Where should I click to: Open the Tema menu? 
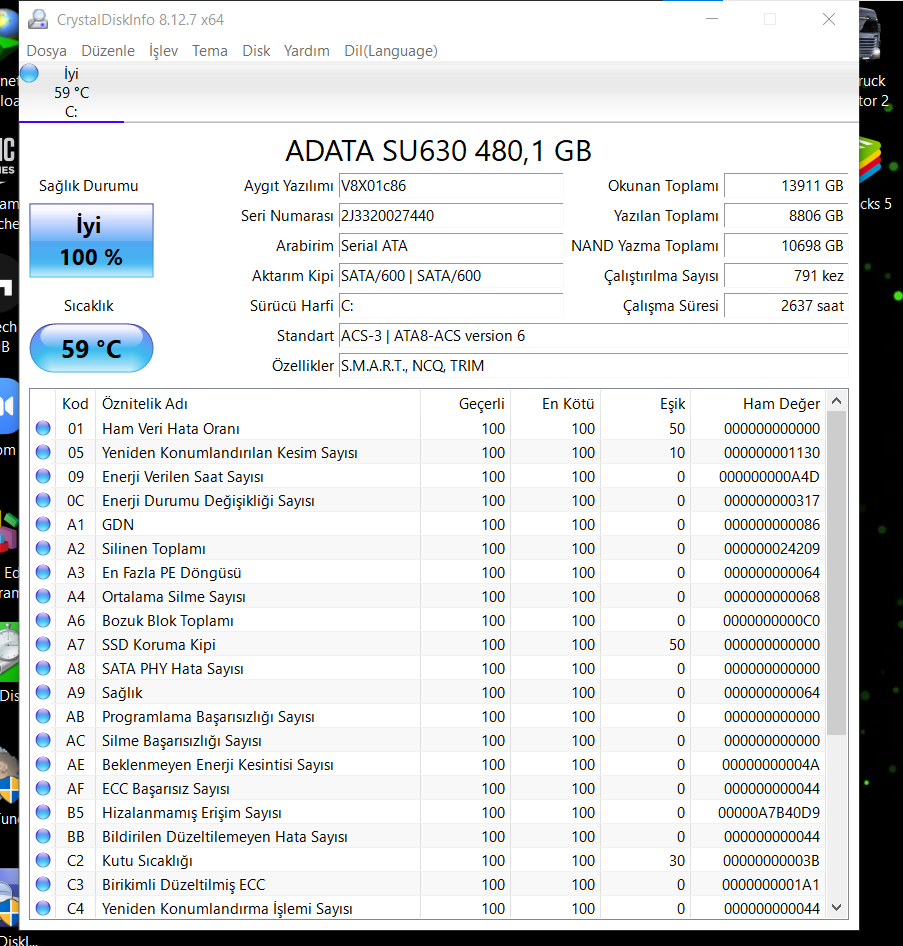(210, 51)
